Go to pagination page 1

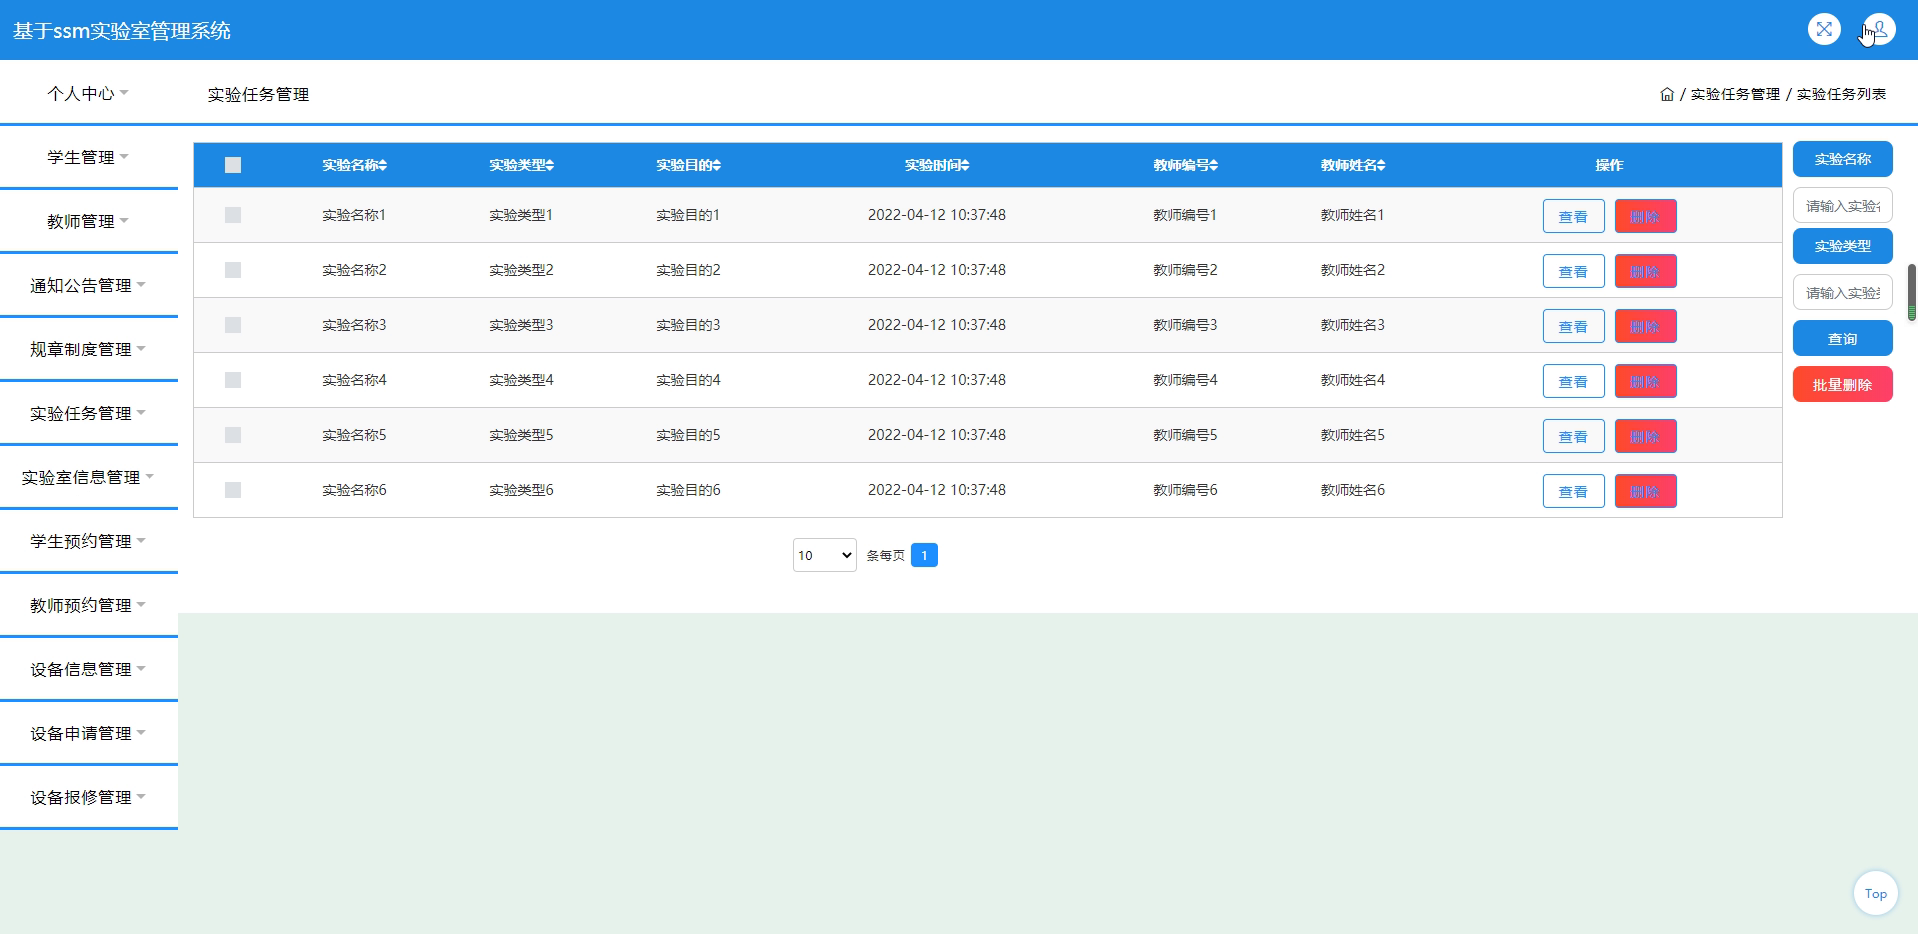click(924, 555)
